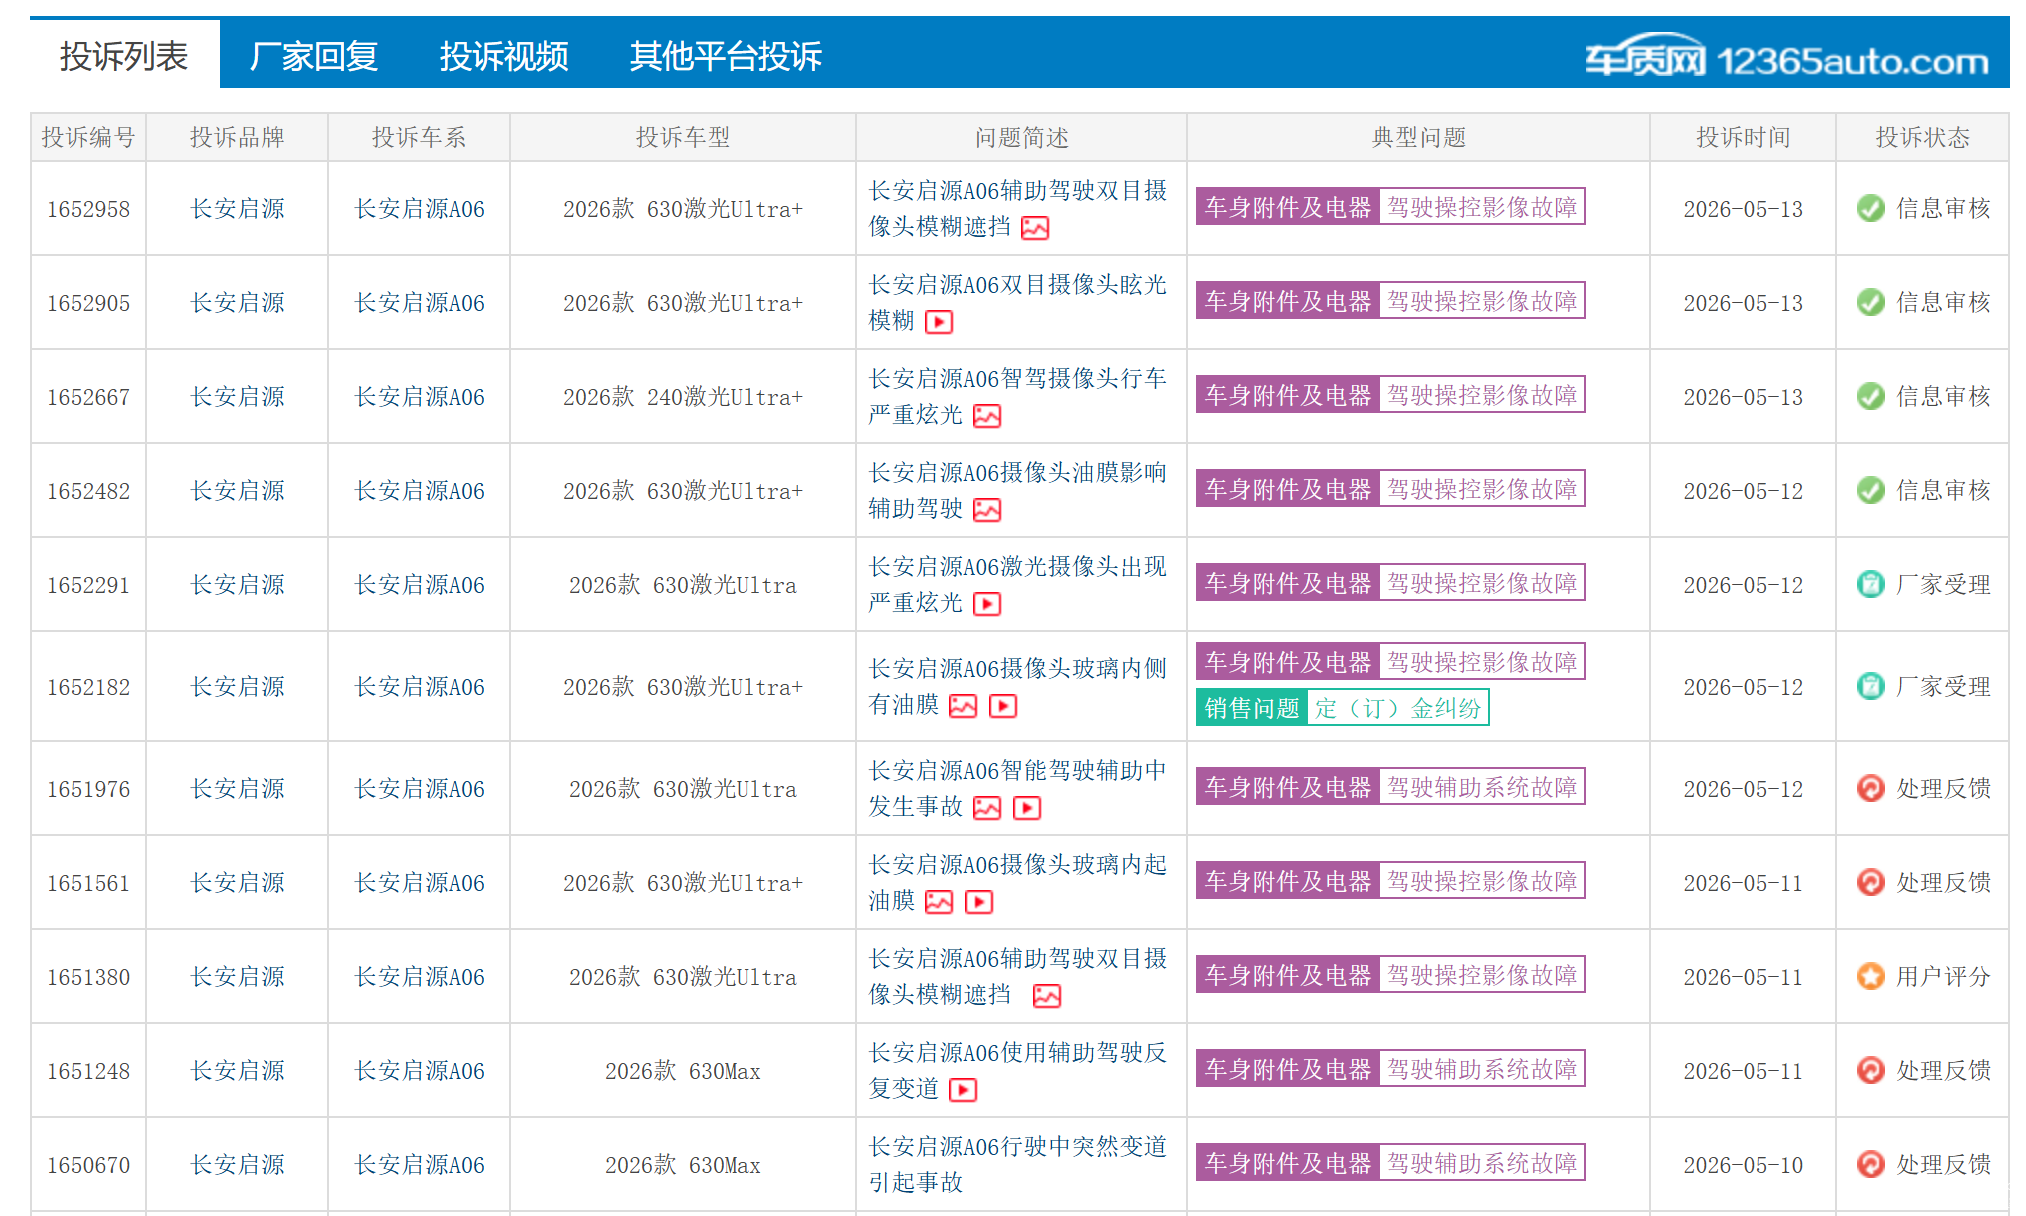Click 驾驶操控影像故障 tag in row 1652182

(1482, 661)
